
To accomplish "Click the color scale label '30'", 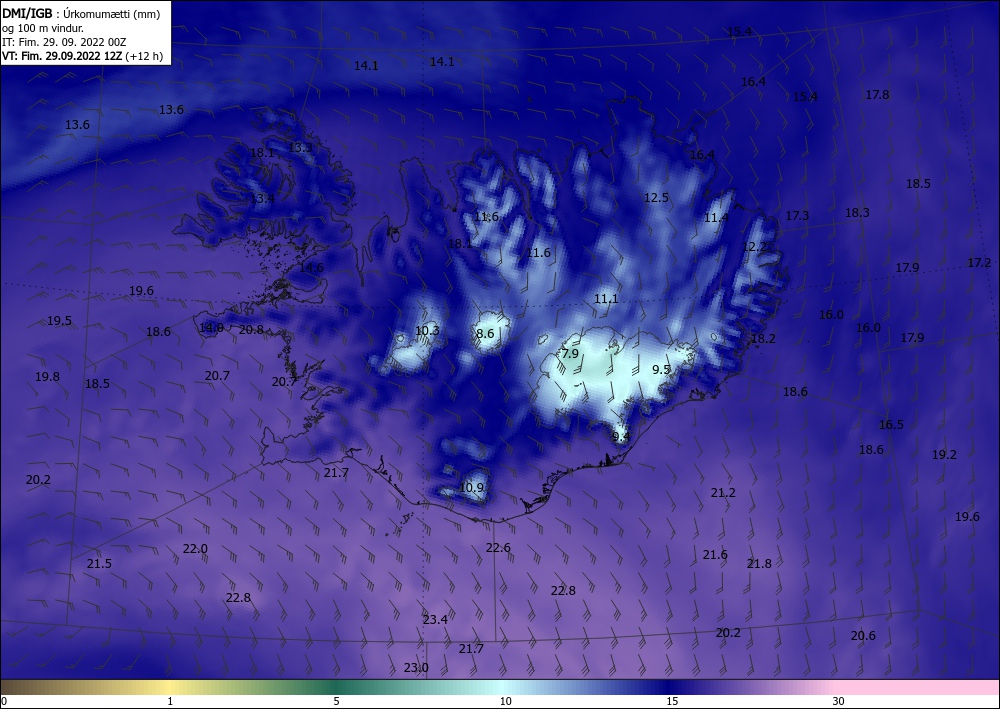I will (839, 701).
